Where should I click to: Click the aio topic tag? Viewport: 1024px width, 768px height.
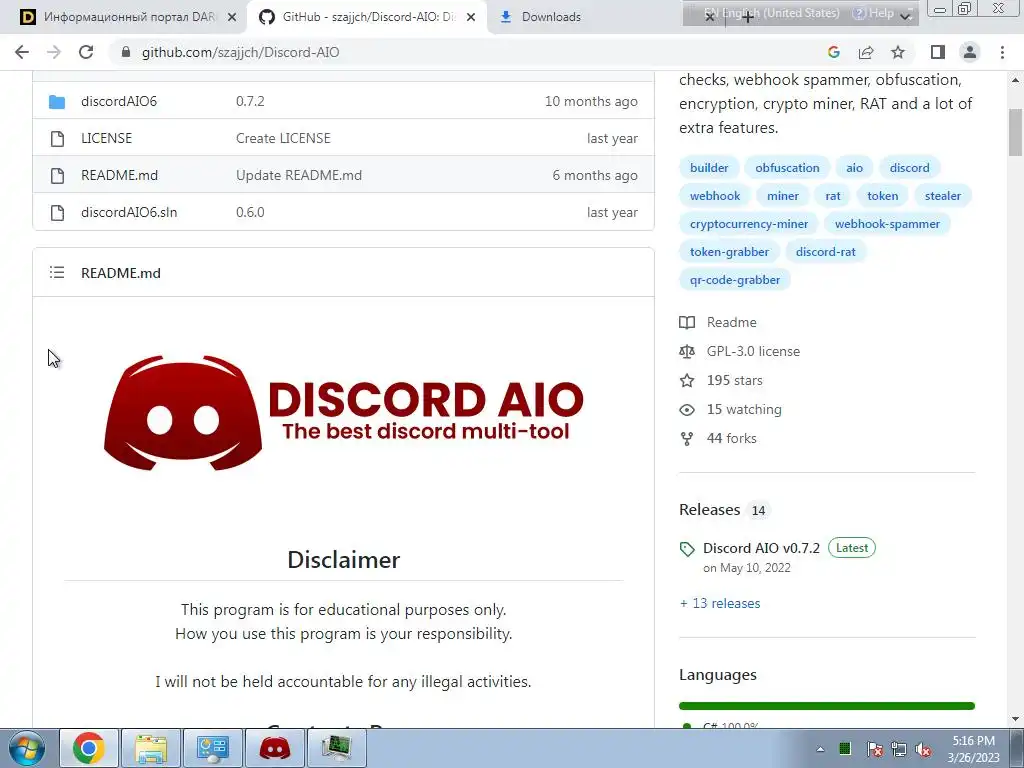[854, 168]
